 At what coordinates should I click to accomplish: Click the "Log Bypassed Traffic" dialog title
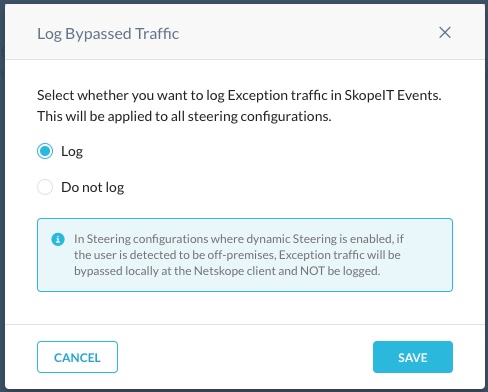pyautogui.click(x=108, y=34)
